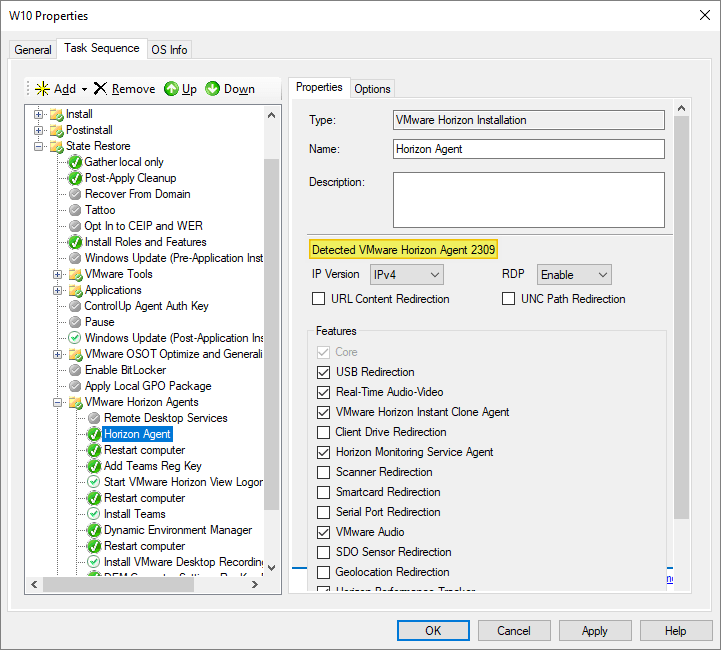721x650 pixels.
Task: Open the RDP Enable dropdown
Action: tap(574, 274)
